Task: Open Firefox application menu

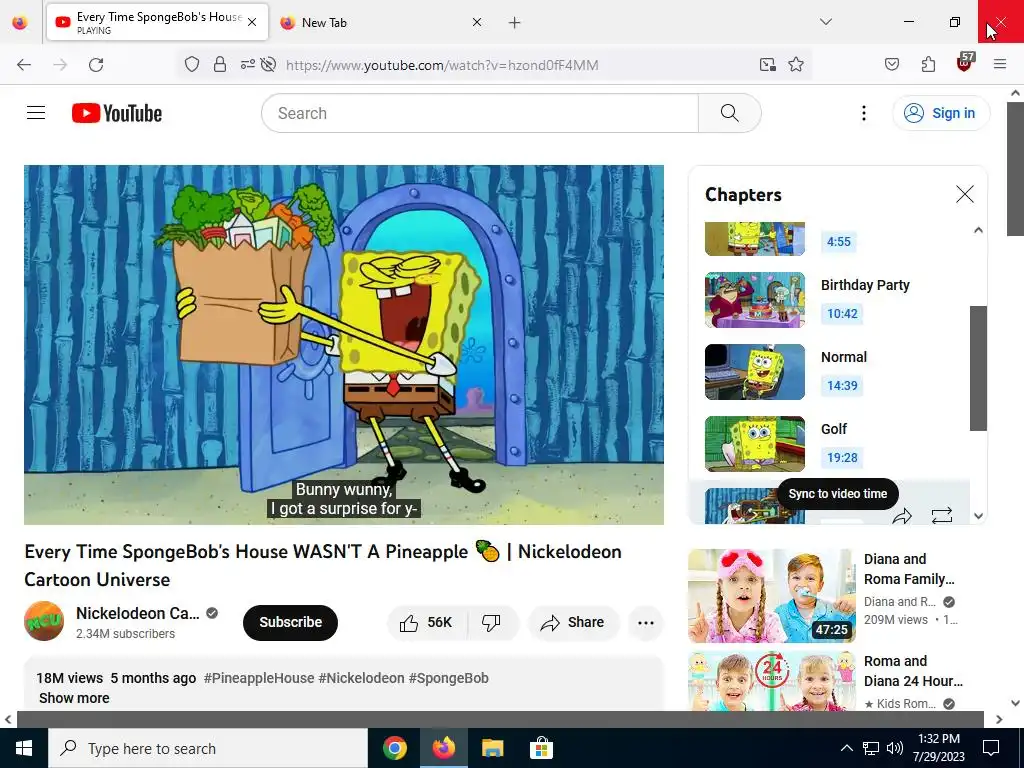Action: (1000, 65)
